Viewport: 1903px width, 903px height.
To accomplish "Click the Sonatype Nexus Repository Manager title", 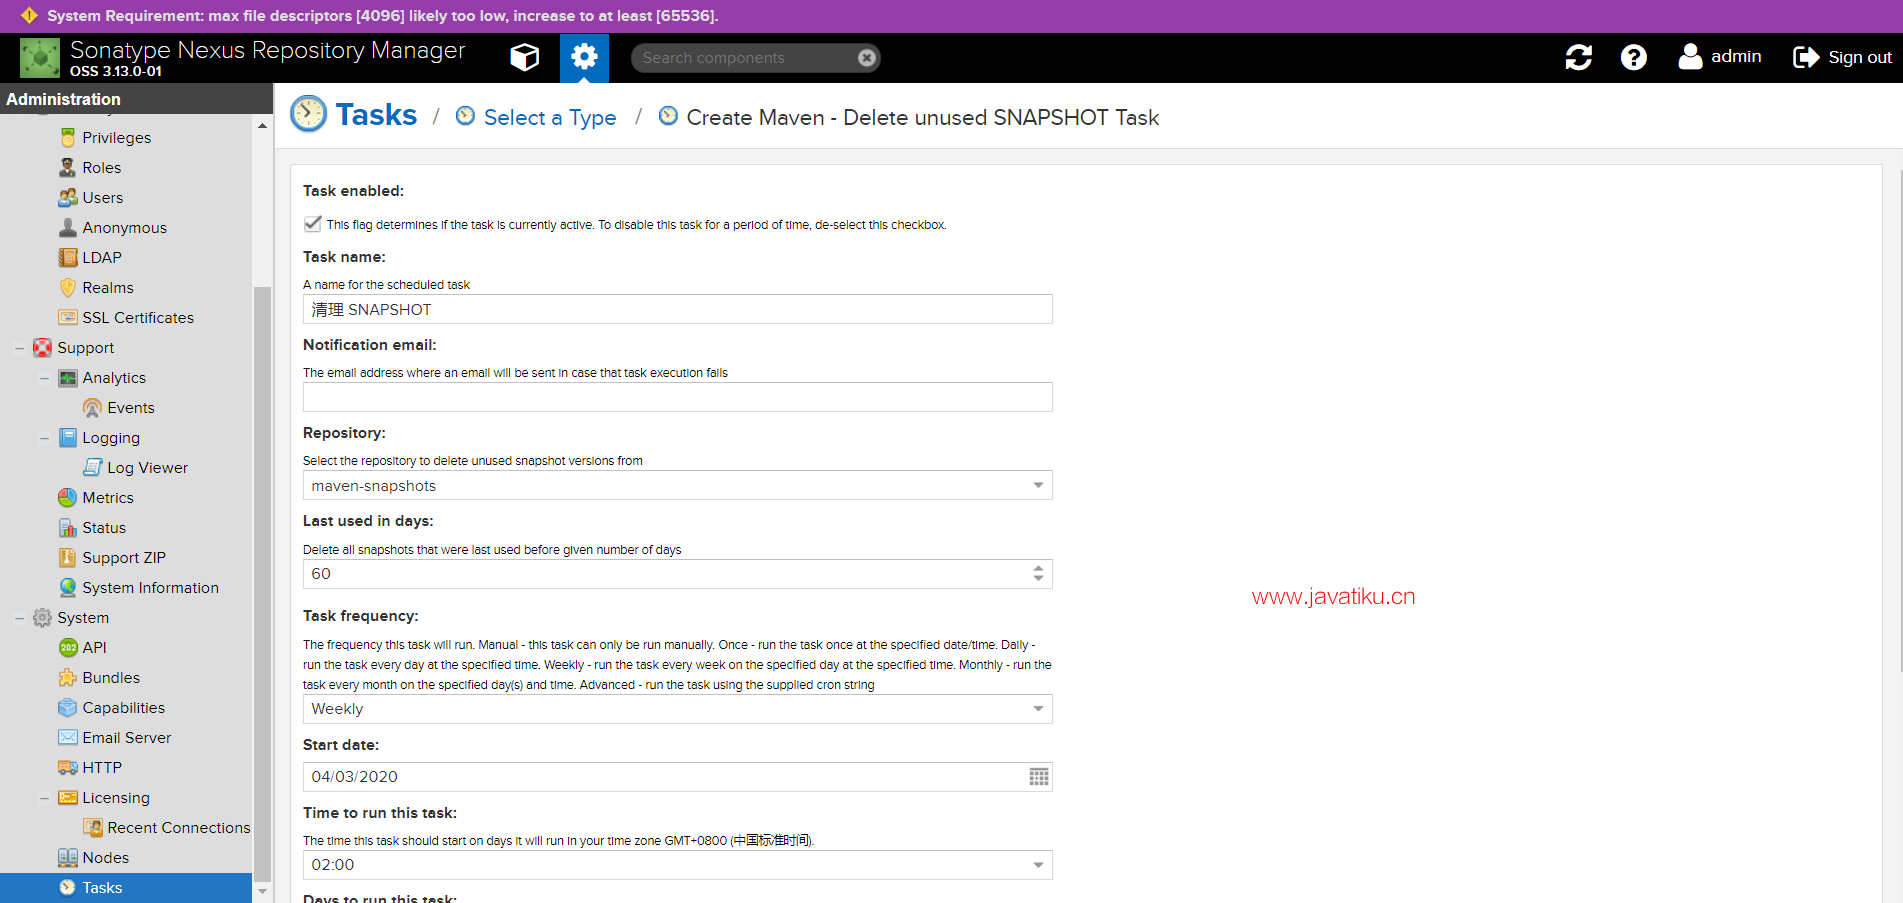I will [267, 50].
